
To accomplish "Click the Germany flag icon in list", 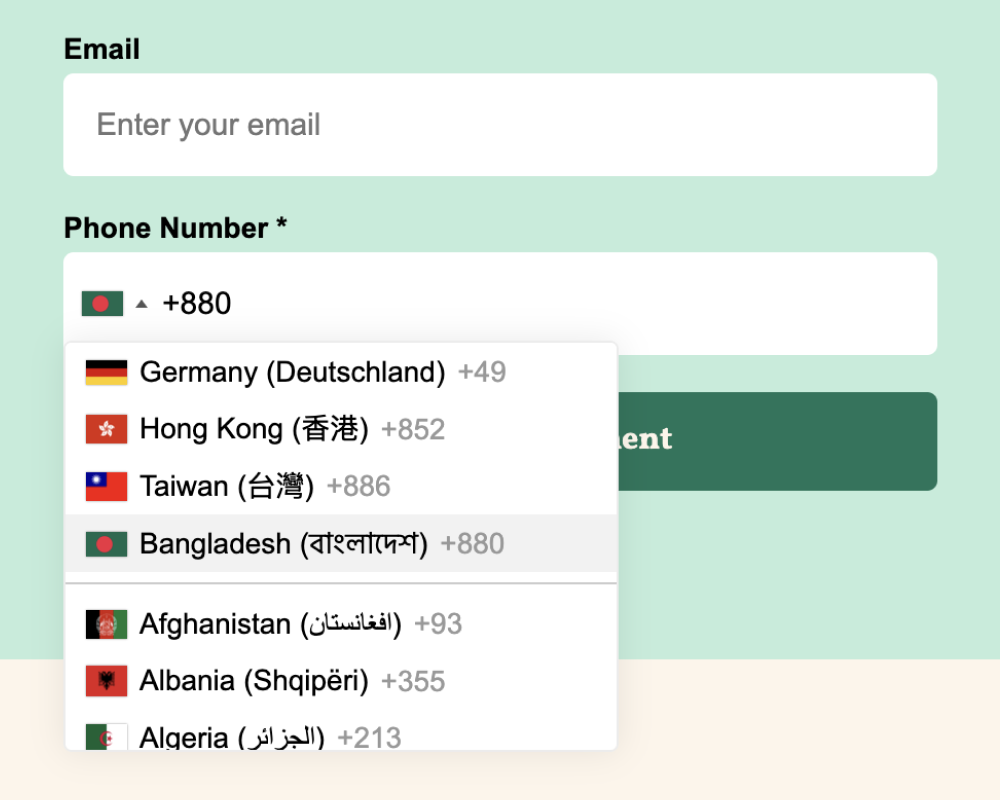I will (x=106, y=372).
